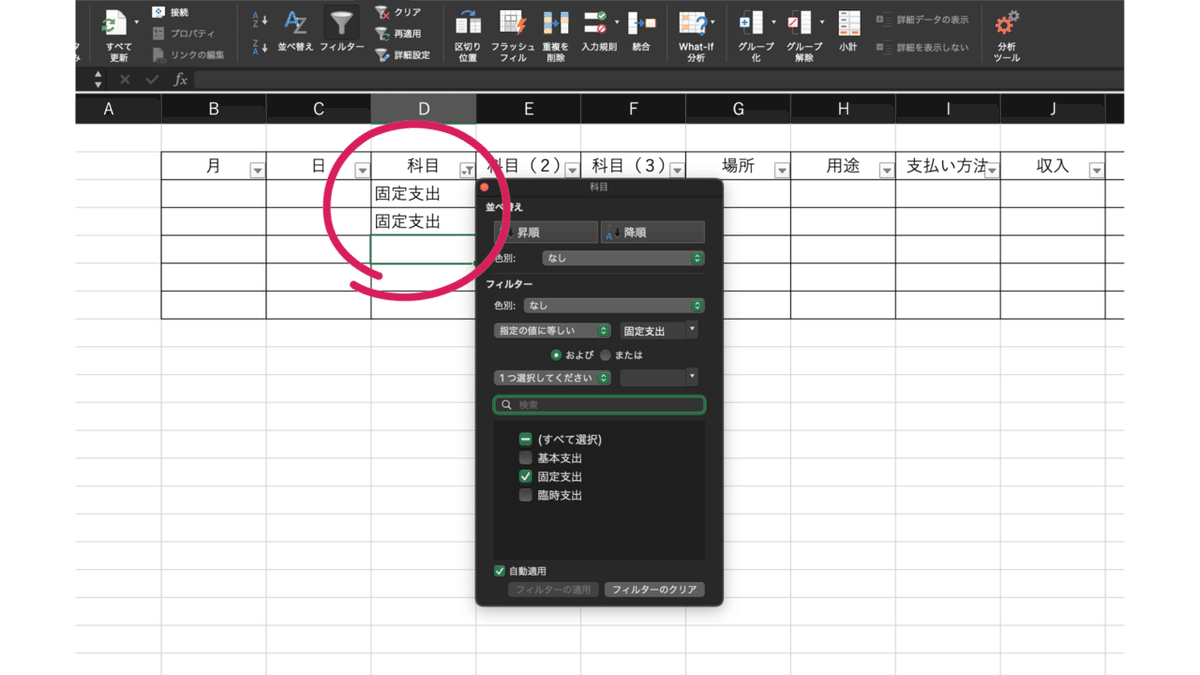Viewport: 1200px width, 675px height.
Task: Open the 接続 connections item
Action: click(170, 12)
